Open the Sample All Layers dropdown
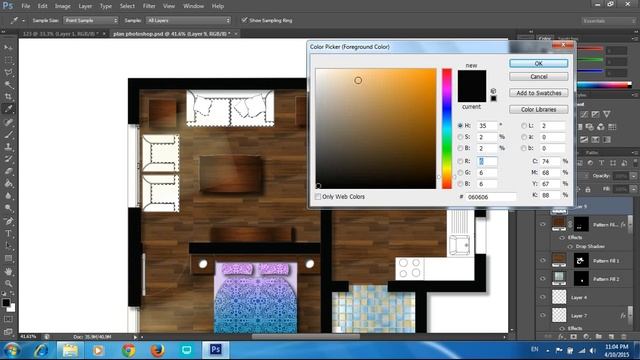This screenshot has width=640, height=360. [188, 20]
